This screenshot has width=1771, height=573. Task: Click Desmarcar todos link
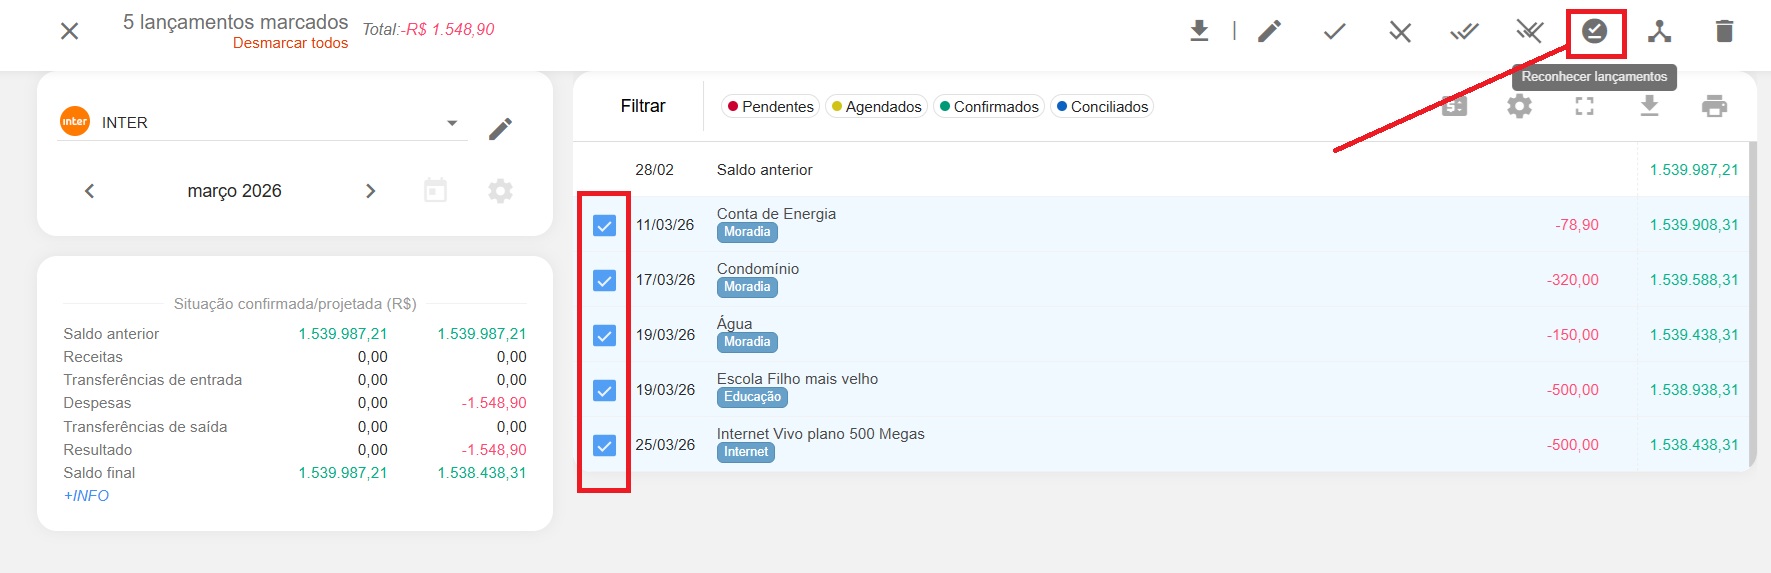[290, 43]
